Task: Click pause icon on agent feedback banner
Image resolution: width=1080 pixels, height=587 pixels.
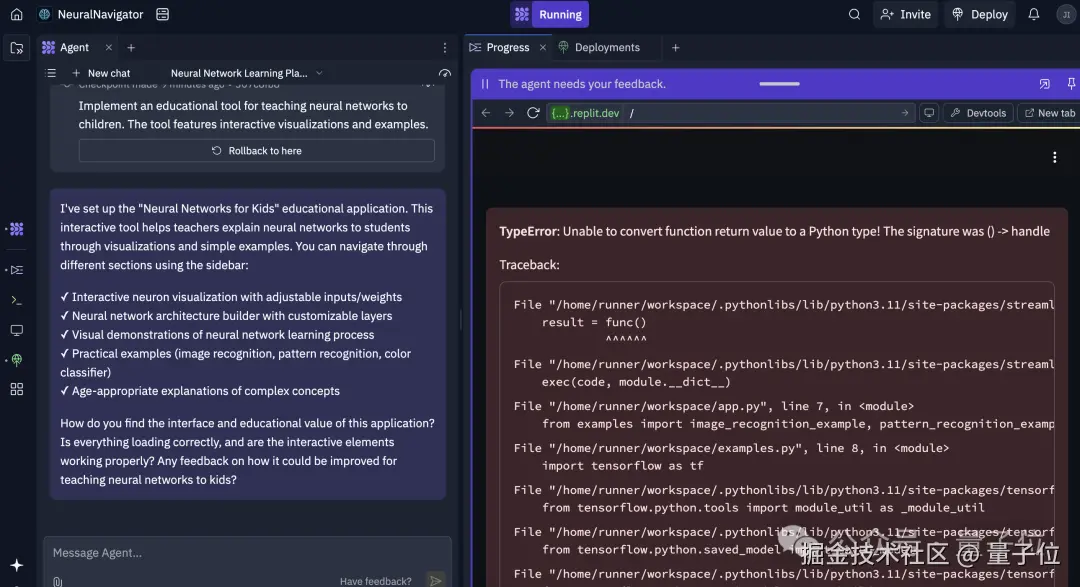Action: click(x=485, y=84)
